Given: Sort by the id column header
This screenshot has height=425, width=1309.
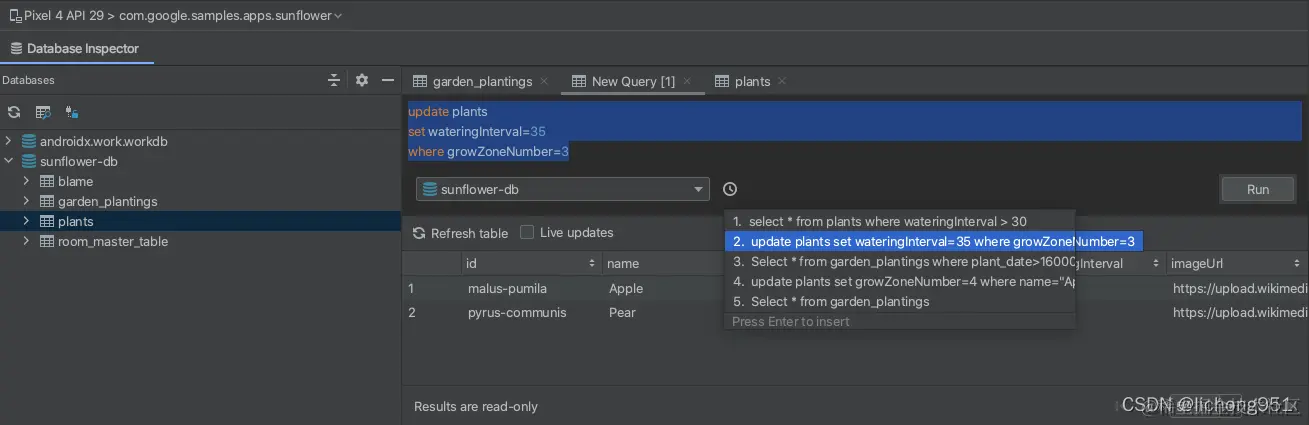Looking at the screenshot, I should [x=531, y=263].
